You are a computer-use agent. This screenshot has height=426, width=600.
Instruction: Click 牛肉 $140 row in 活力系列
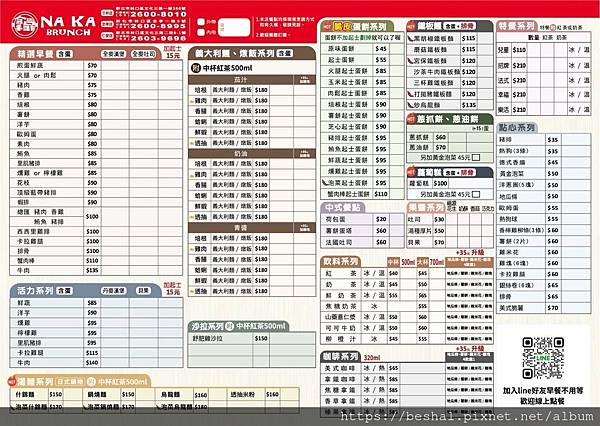[x=96, y=362]
